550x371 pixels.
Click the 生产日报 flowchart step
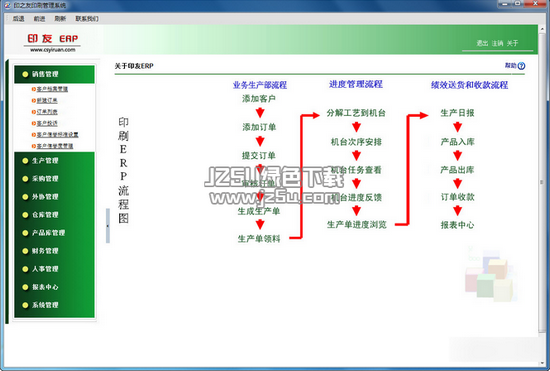point(457,113)
